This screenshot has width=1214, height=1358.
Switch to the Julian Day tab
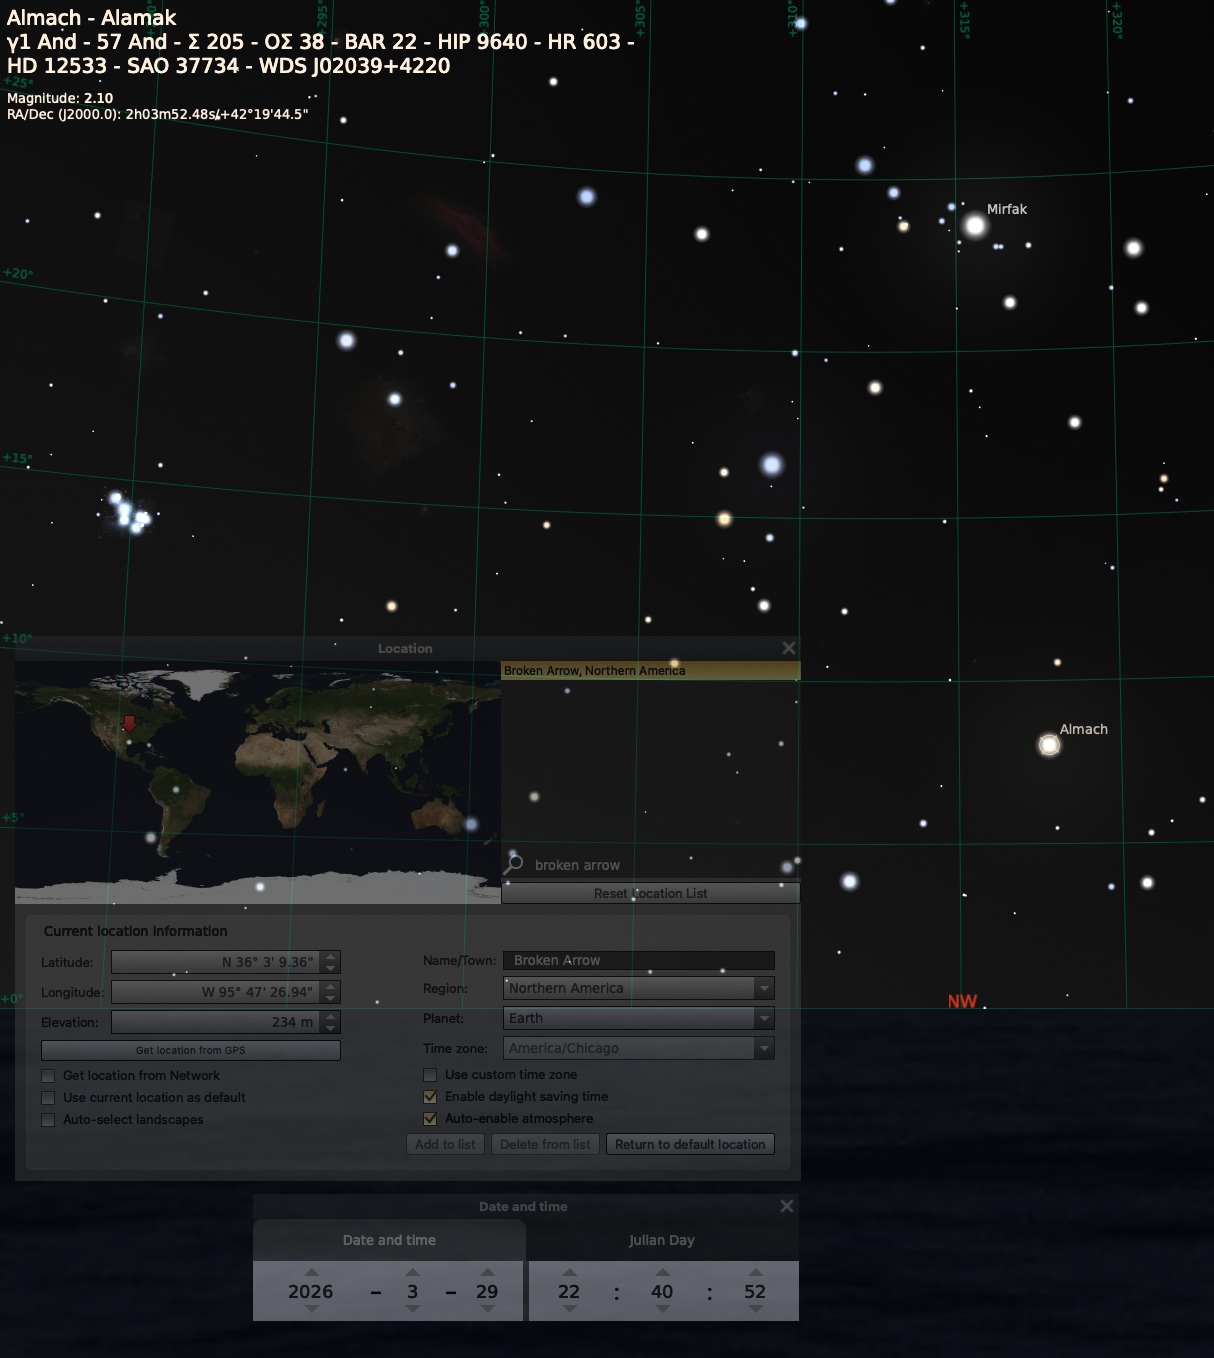click(662, 1240)
